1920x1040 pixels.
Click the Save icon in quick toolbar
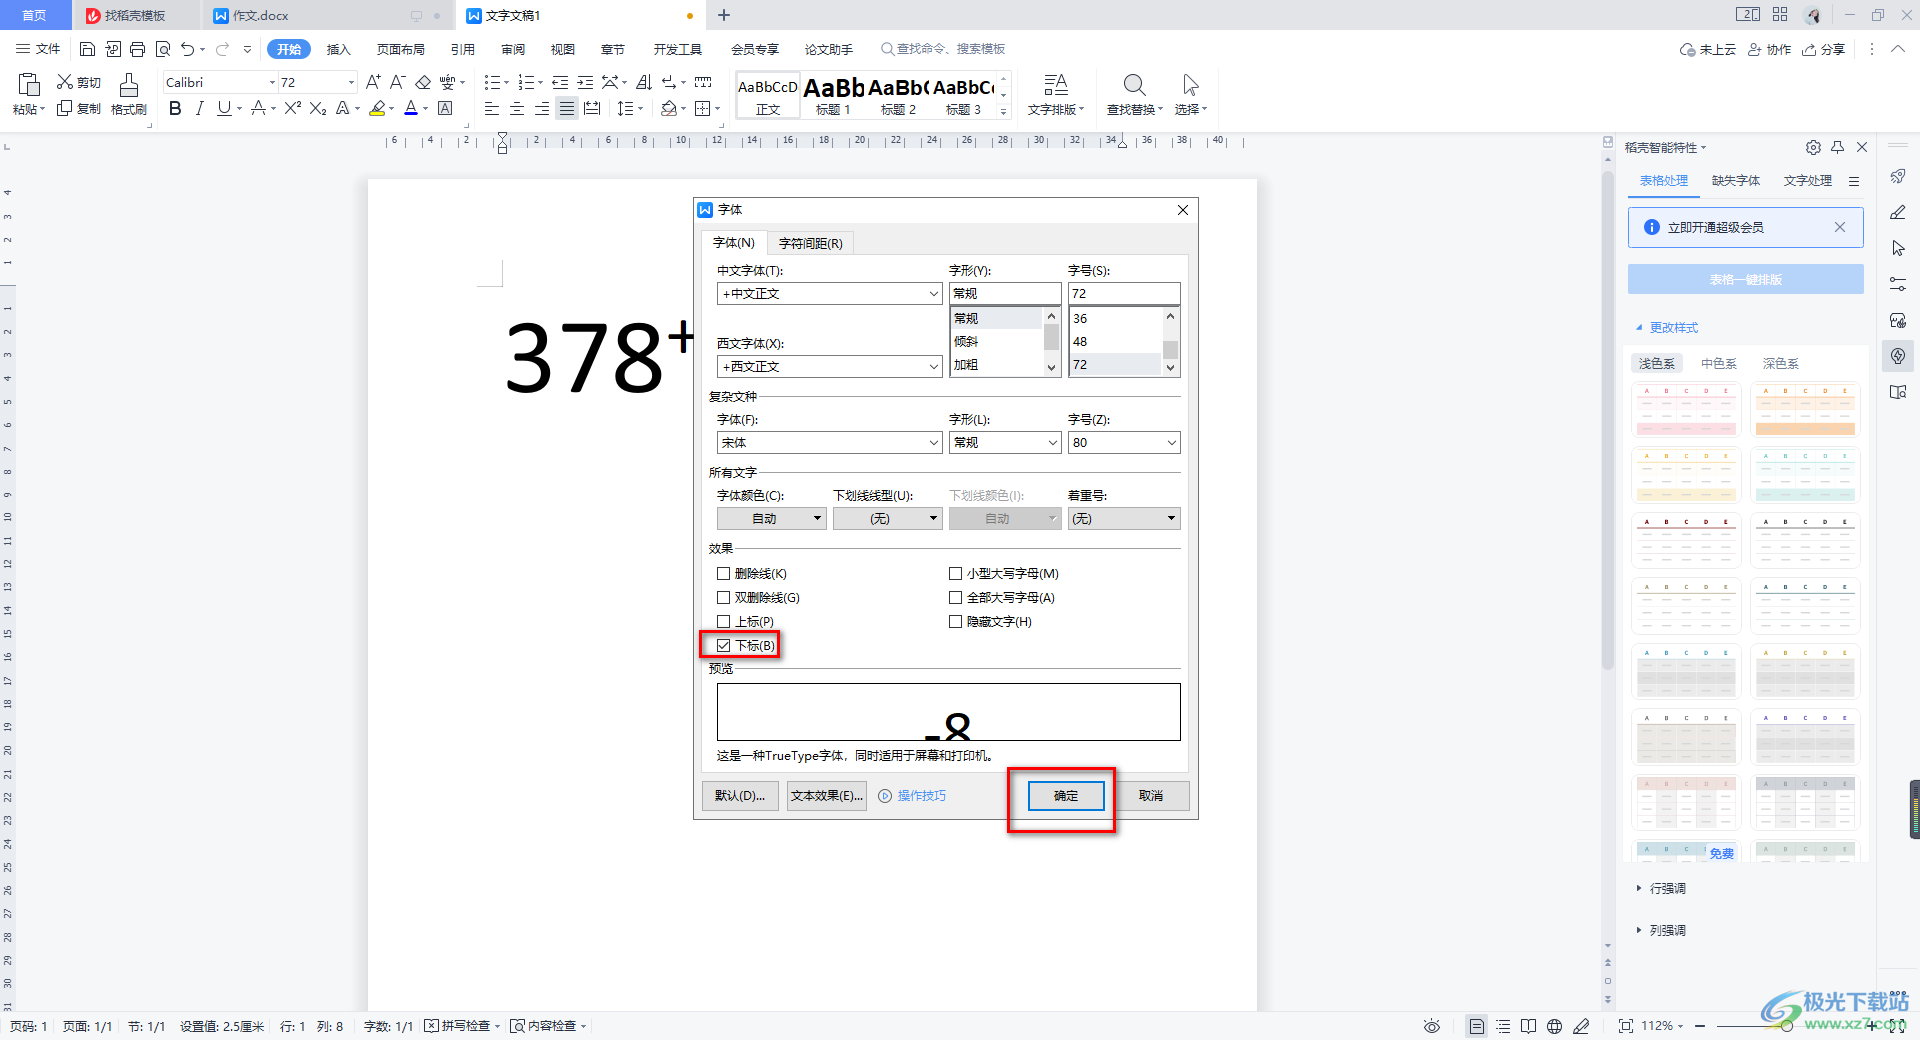coord(87,49)
